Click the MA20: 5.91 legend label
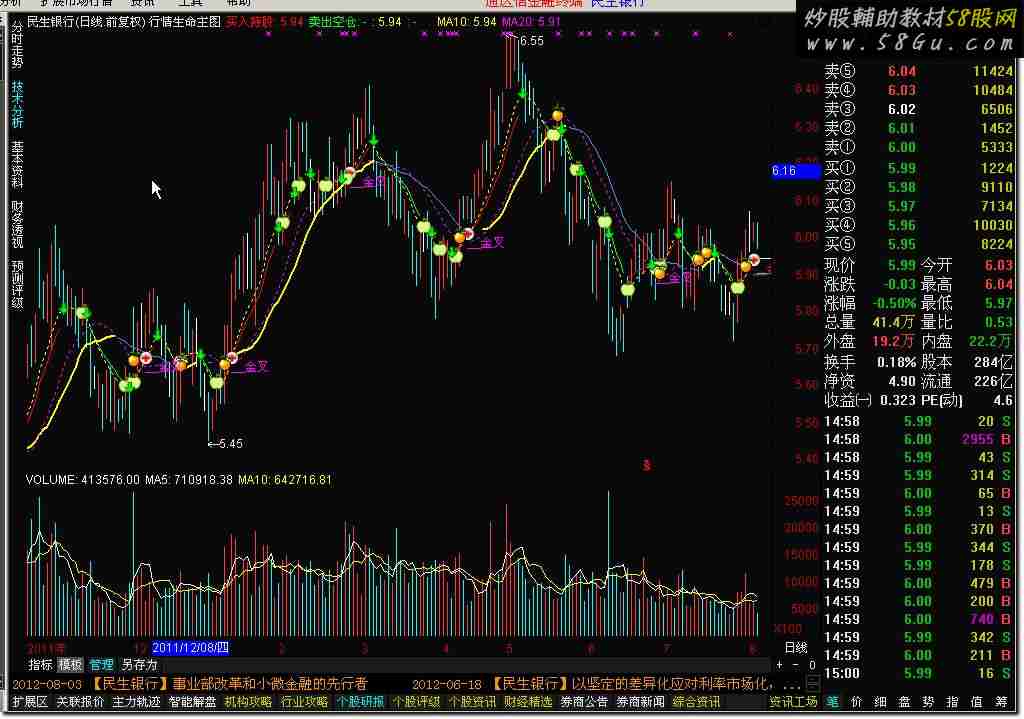Screen dimensions: 1024x719 point(531,22)
